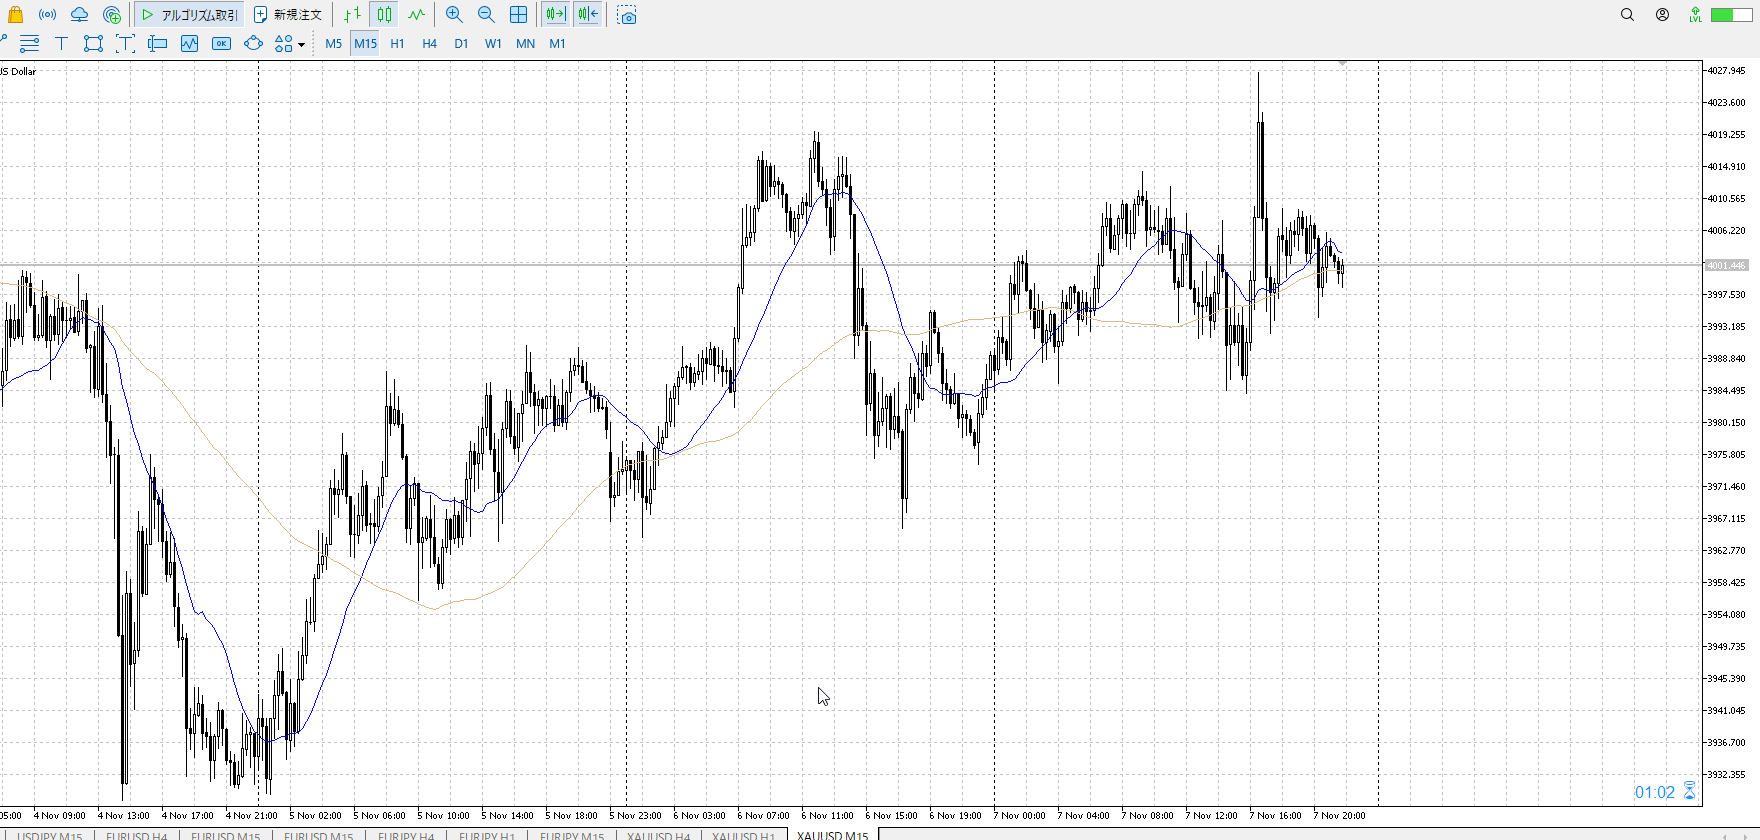Click the green connection level bar

(x=1730, y=15)
